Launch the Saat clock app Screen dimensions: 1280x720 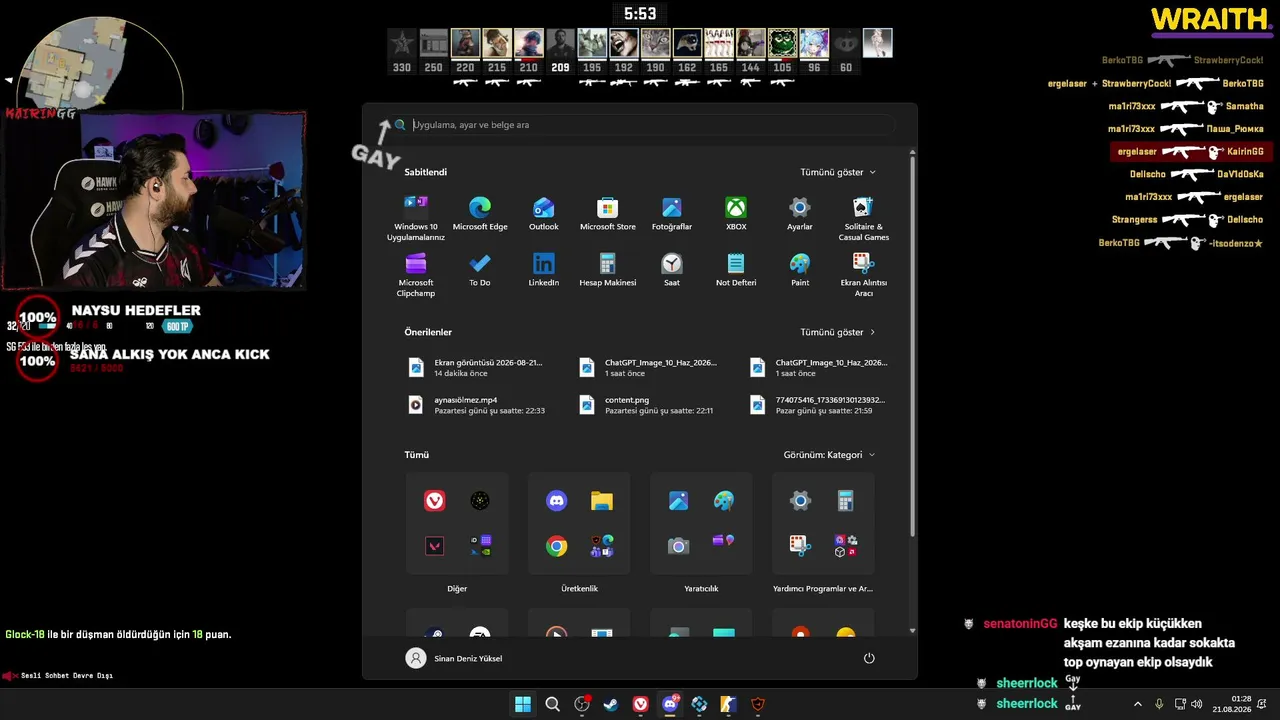pyautogui.click(x=672, y=270)
